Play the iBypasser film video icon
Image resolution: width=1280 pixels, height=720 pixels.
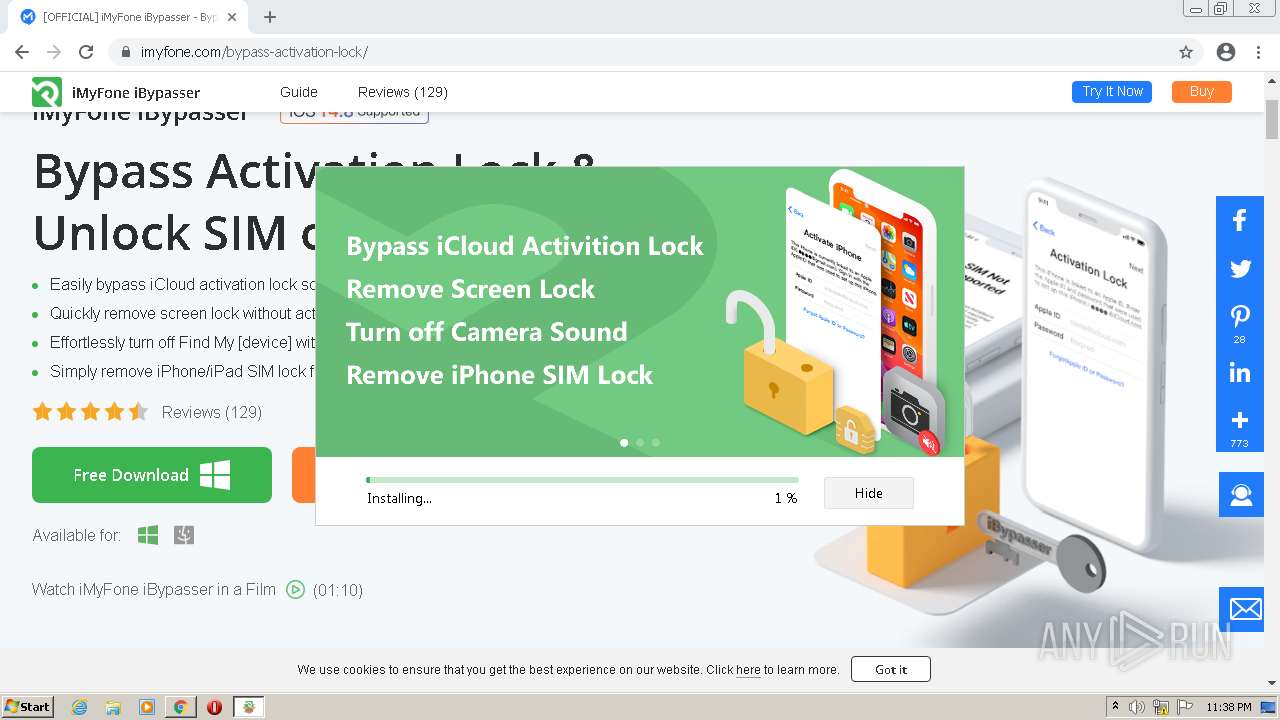tap(295, 590)
